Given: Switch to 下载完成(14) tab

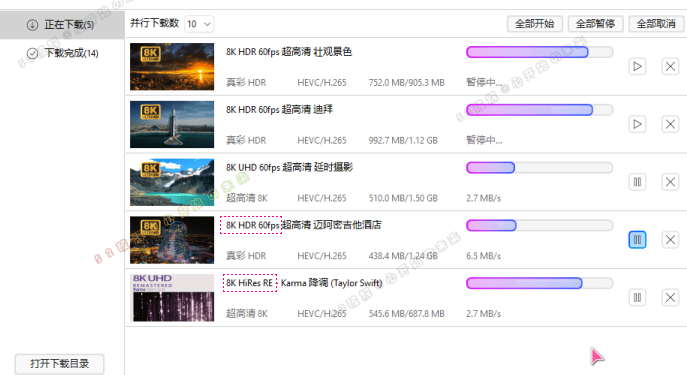Looking at the screenshot, I should tap(62, 53).
